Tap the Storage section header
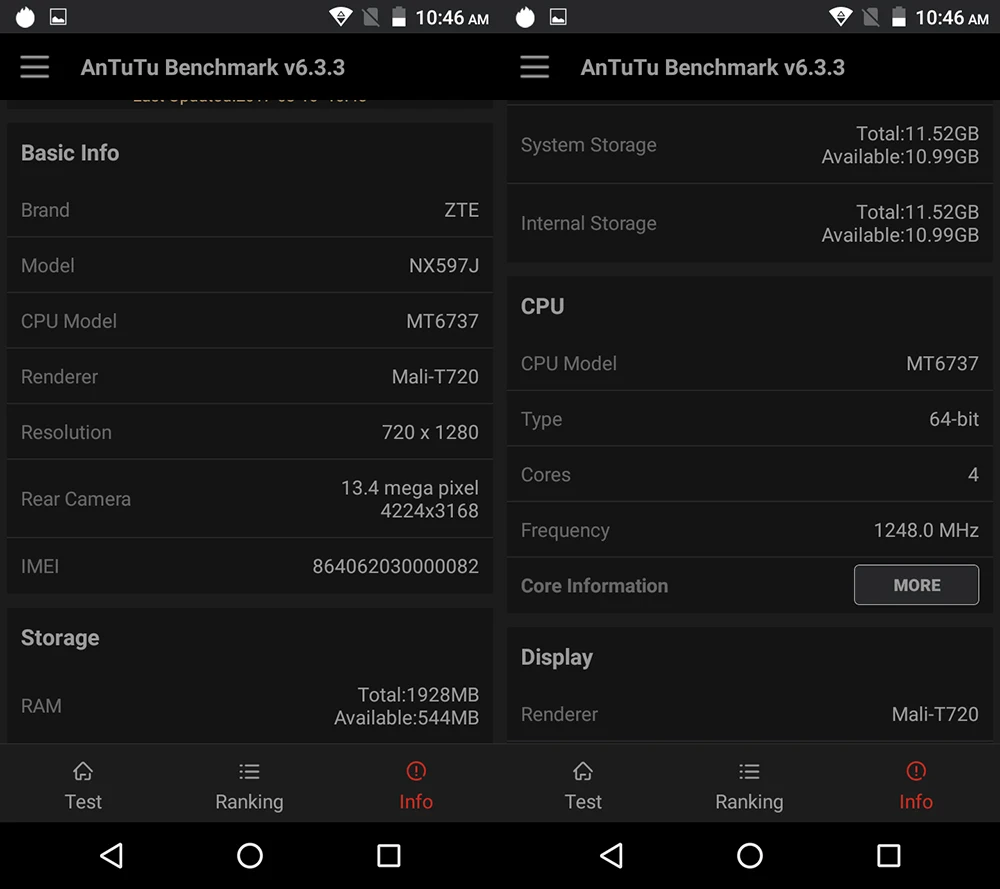Viewport: 1000px width, 889px height. [x=60, y=638]
